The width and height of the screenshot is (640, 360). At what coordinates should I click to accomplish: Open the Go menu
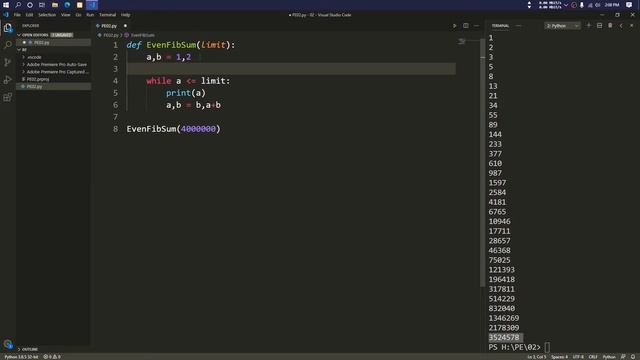pyautogui.click(x=78, y=15)
